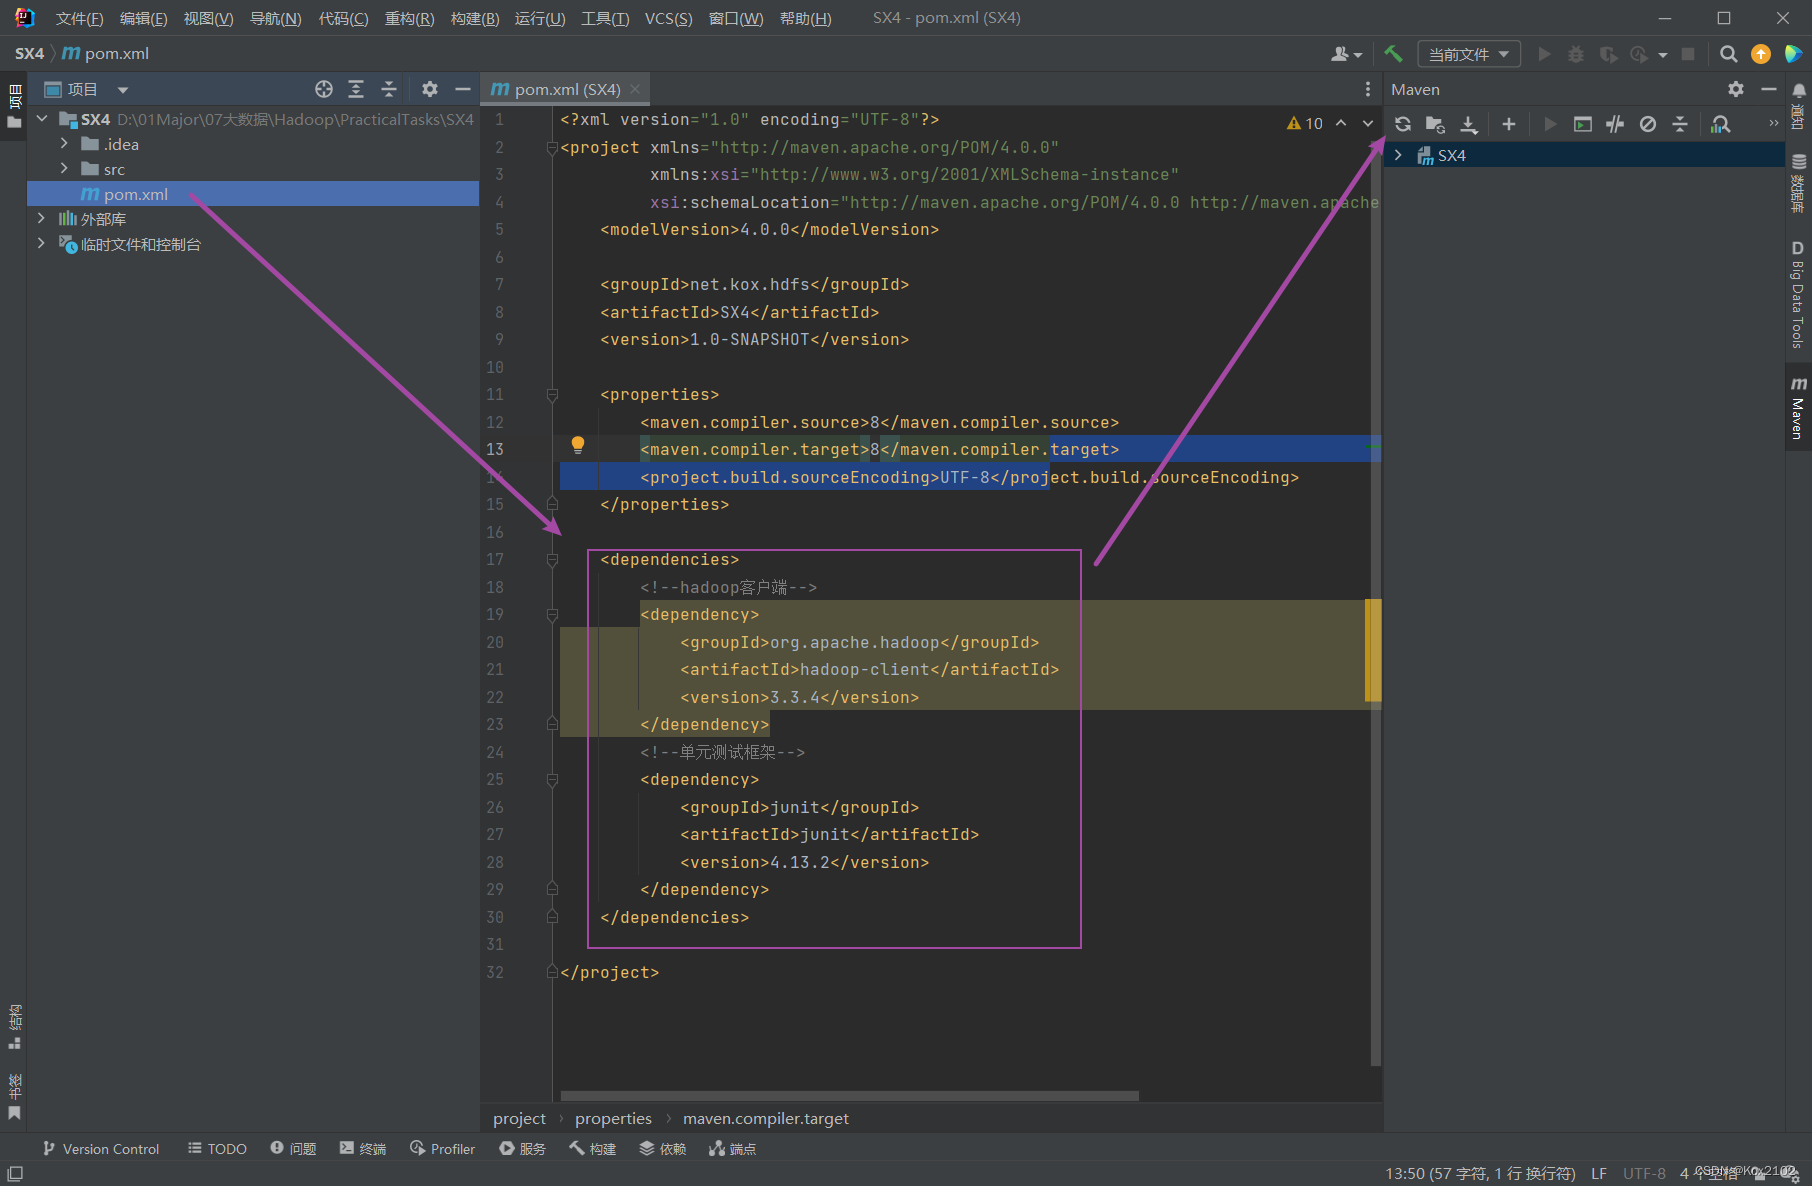Open Profiler tool window
Screen dimensions: 1812x1186
tap(443, 1149)
